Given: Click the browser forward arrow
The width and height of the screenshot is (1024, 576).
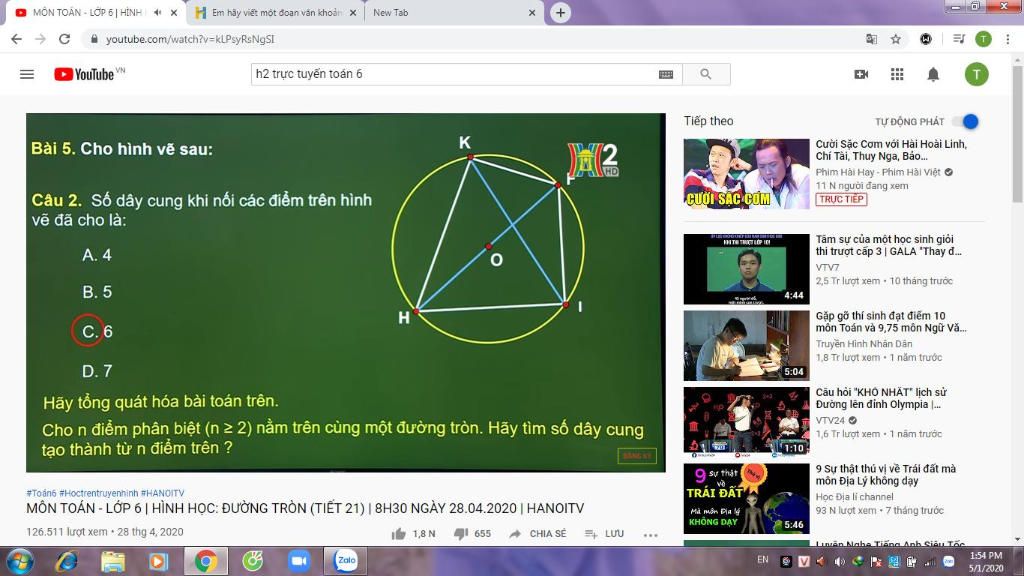Looking at the screenshot, I should [40, 39].
